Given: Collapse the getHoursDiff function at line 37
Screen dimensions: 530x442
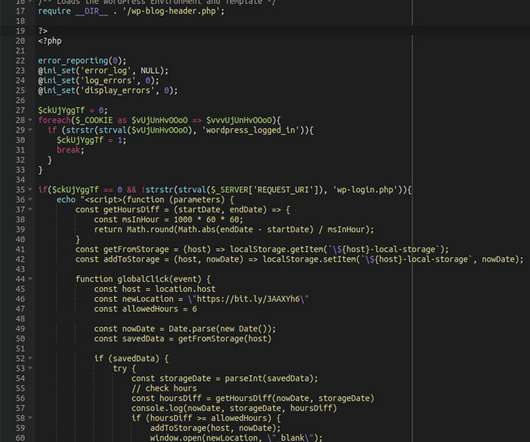Looking at the screenshot, I should (30, 210).
